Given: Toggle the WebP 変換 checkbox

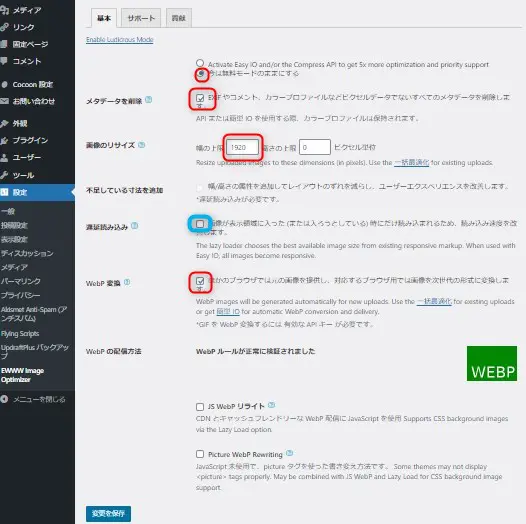Looking at the screenshot, I should [200, 281].
